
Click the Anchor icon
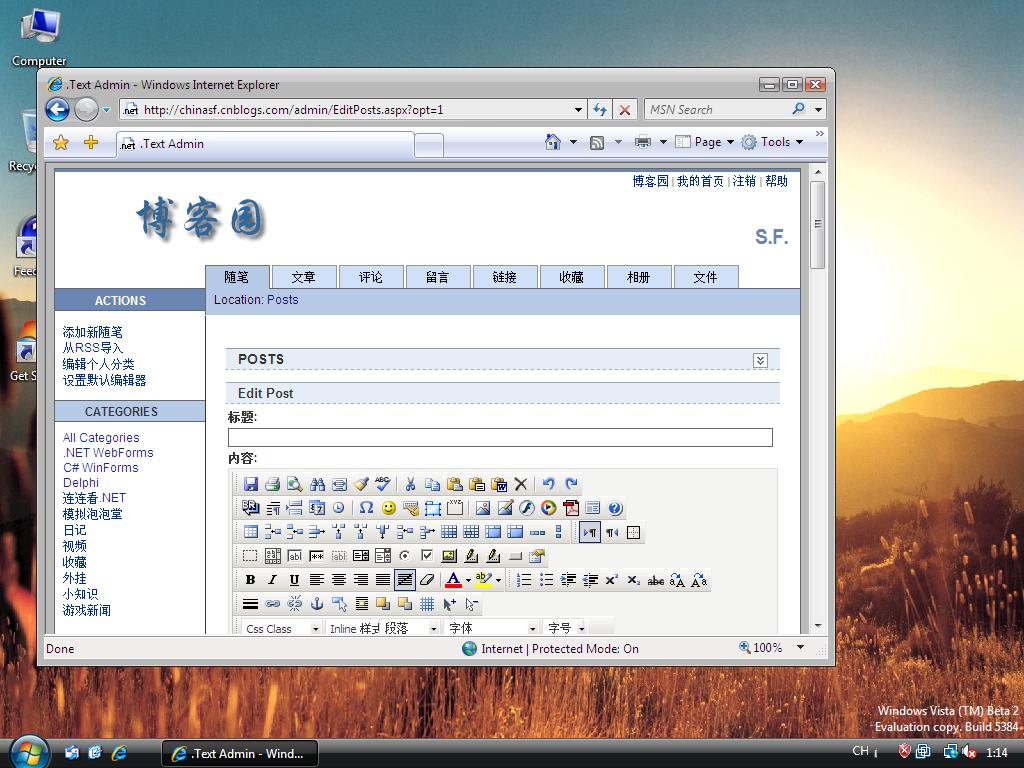point(317,604)
